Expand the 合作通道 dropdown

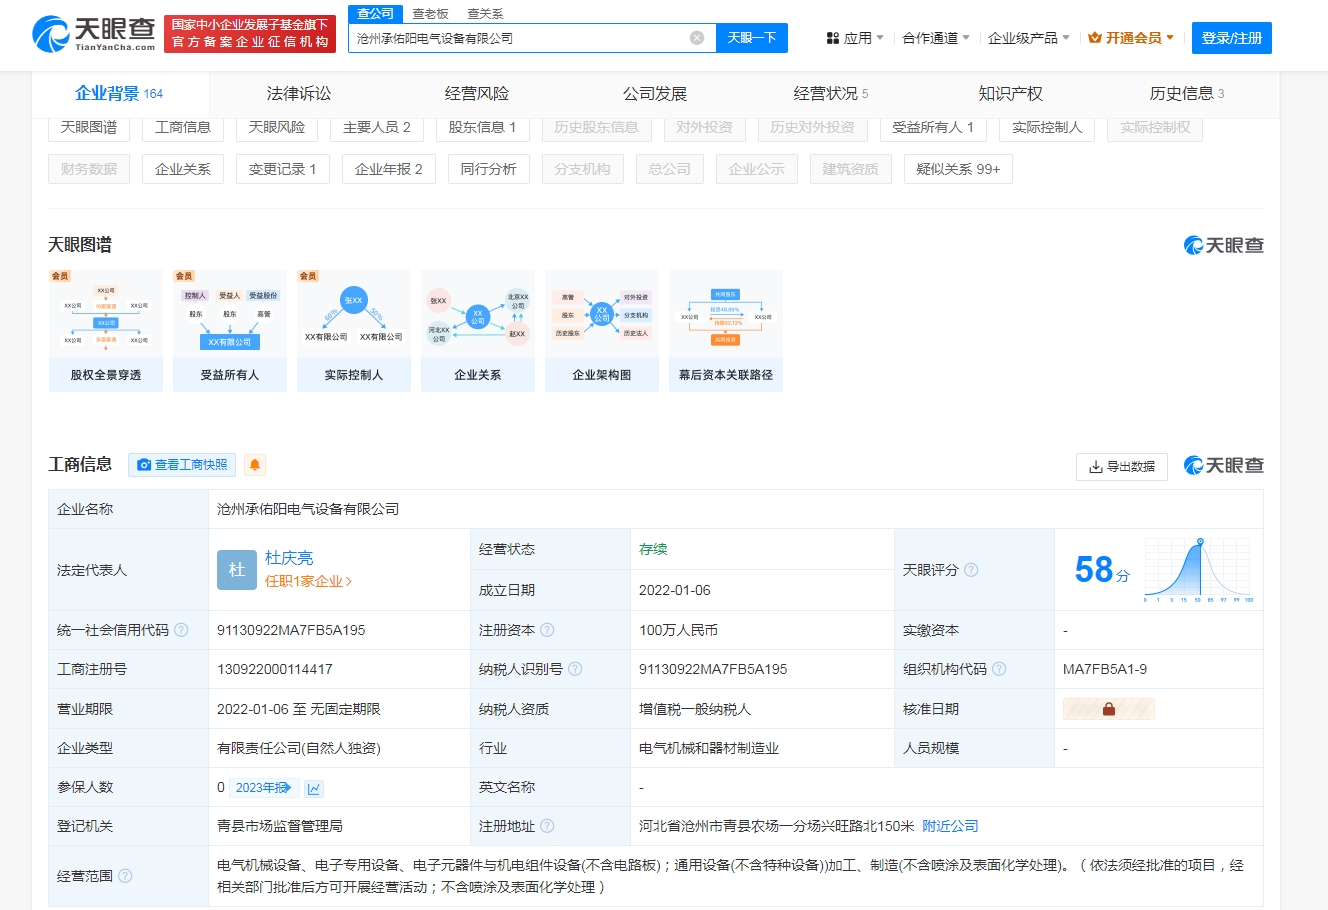tap(936, 38)
